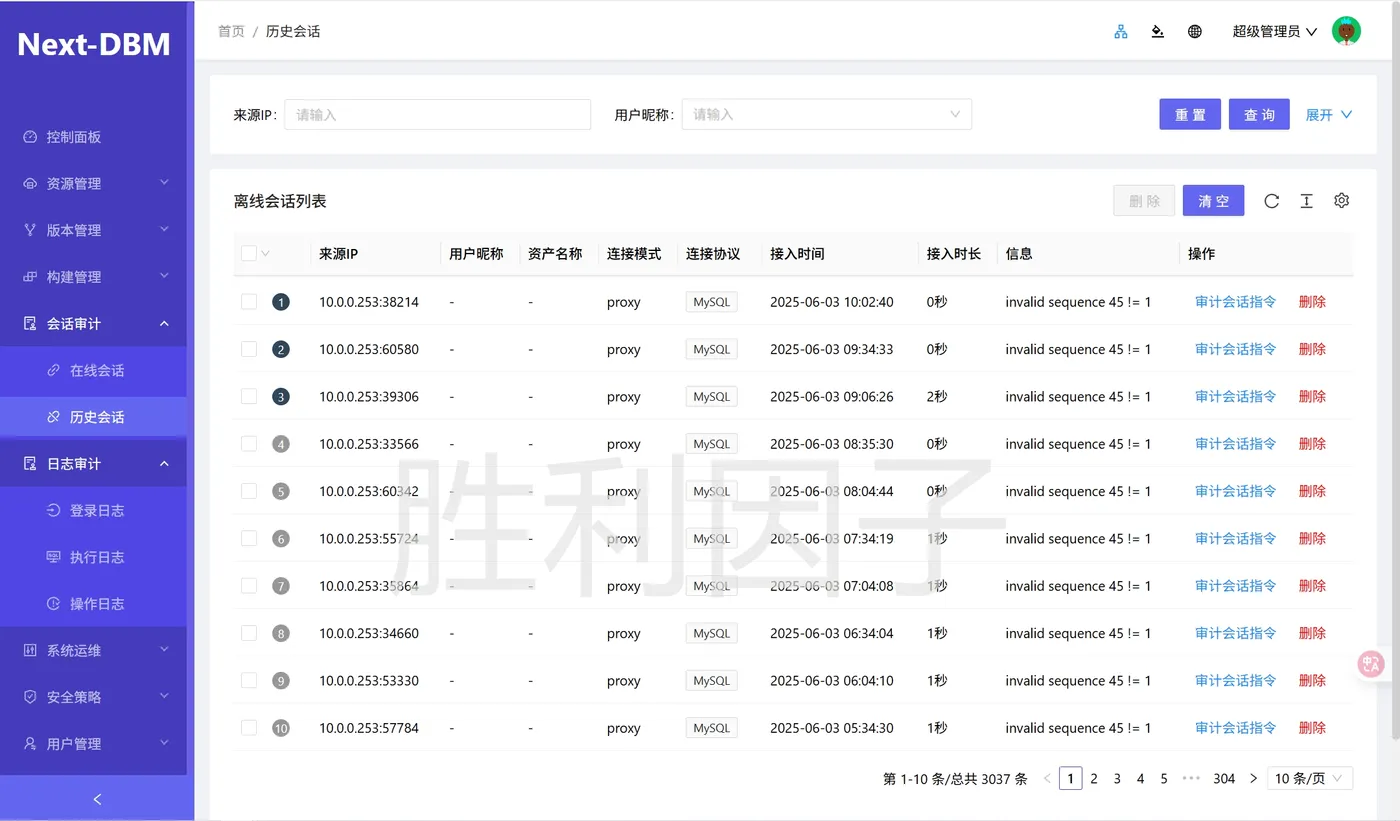Click the 安全策略 shield icon
Screen dimensions: 1400x821
click(30, 697)
